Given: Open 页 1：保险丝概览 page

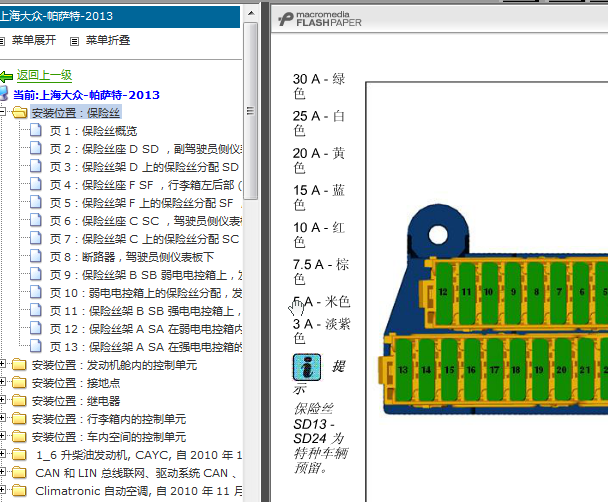Looking at the screenshot, I should (93, 131).
